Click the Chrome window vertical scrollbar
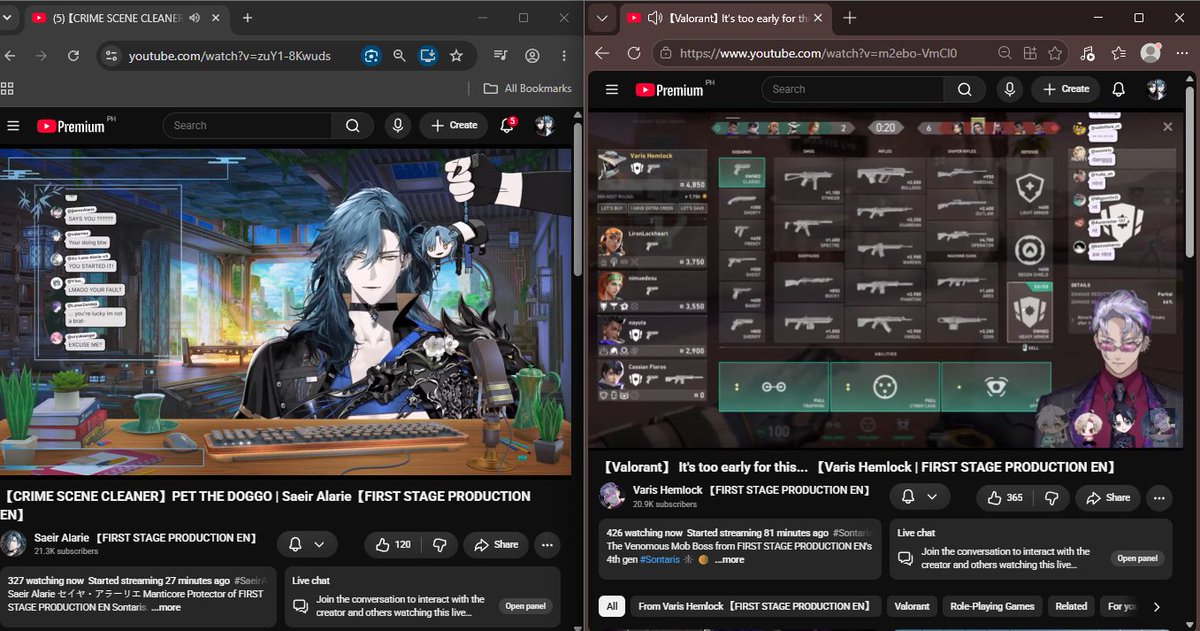 (x=577, y=200)
